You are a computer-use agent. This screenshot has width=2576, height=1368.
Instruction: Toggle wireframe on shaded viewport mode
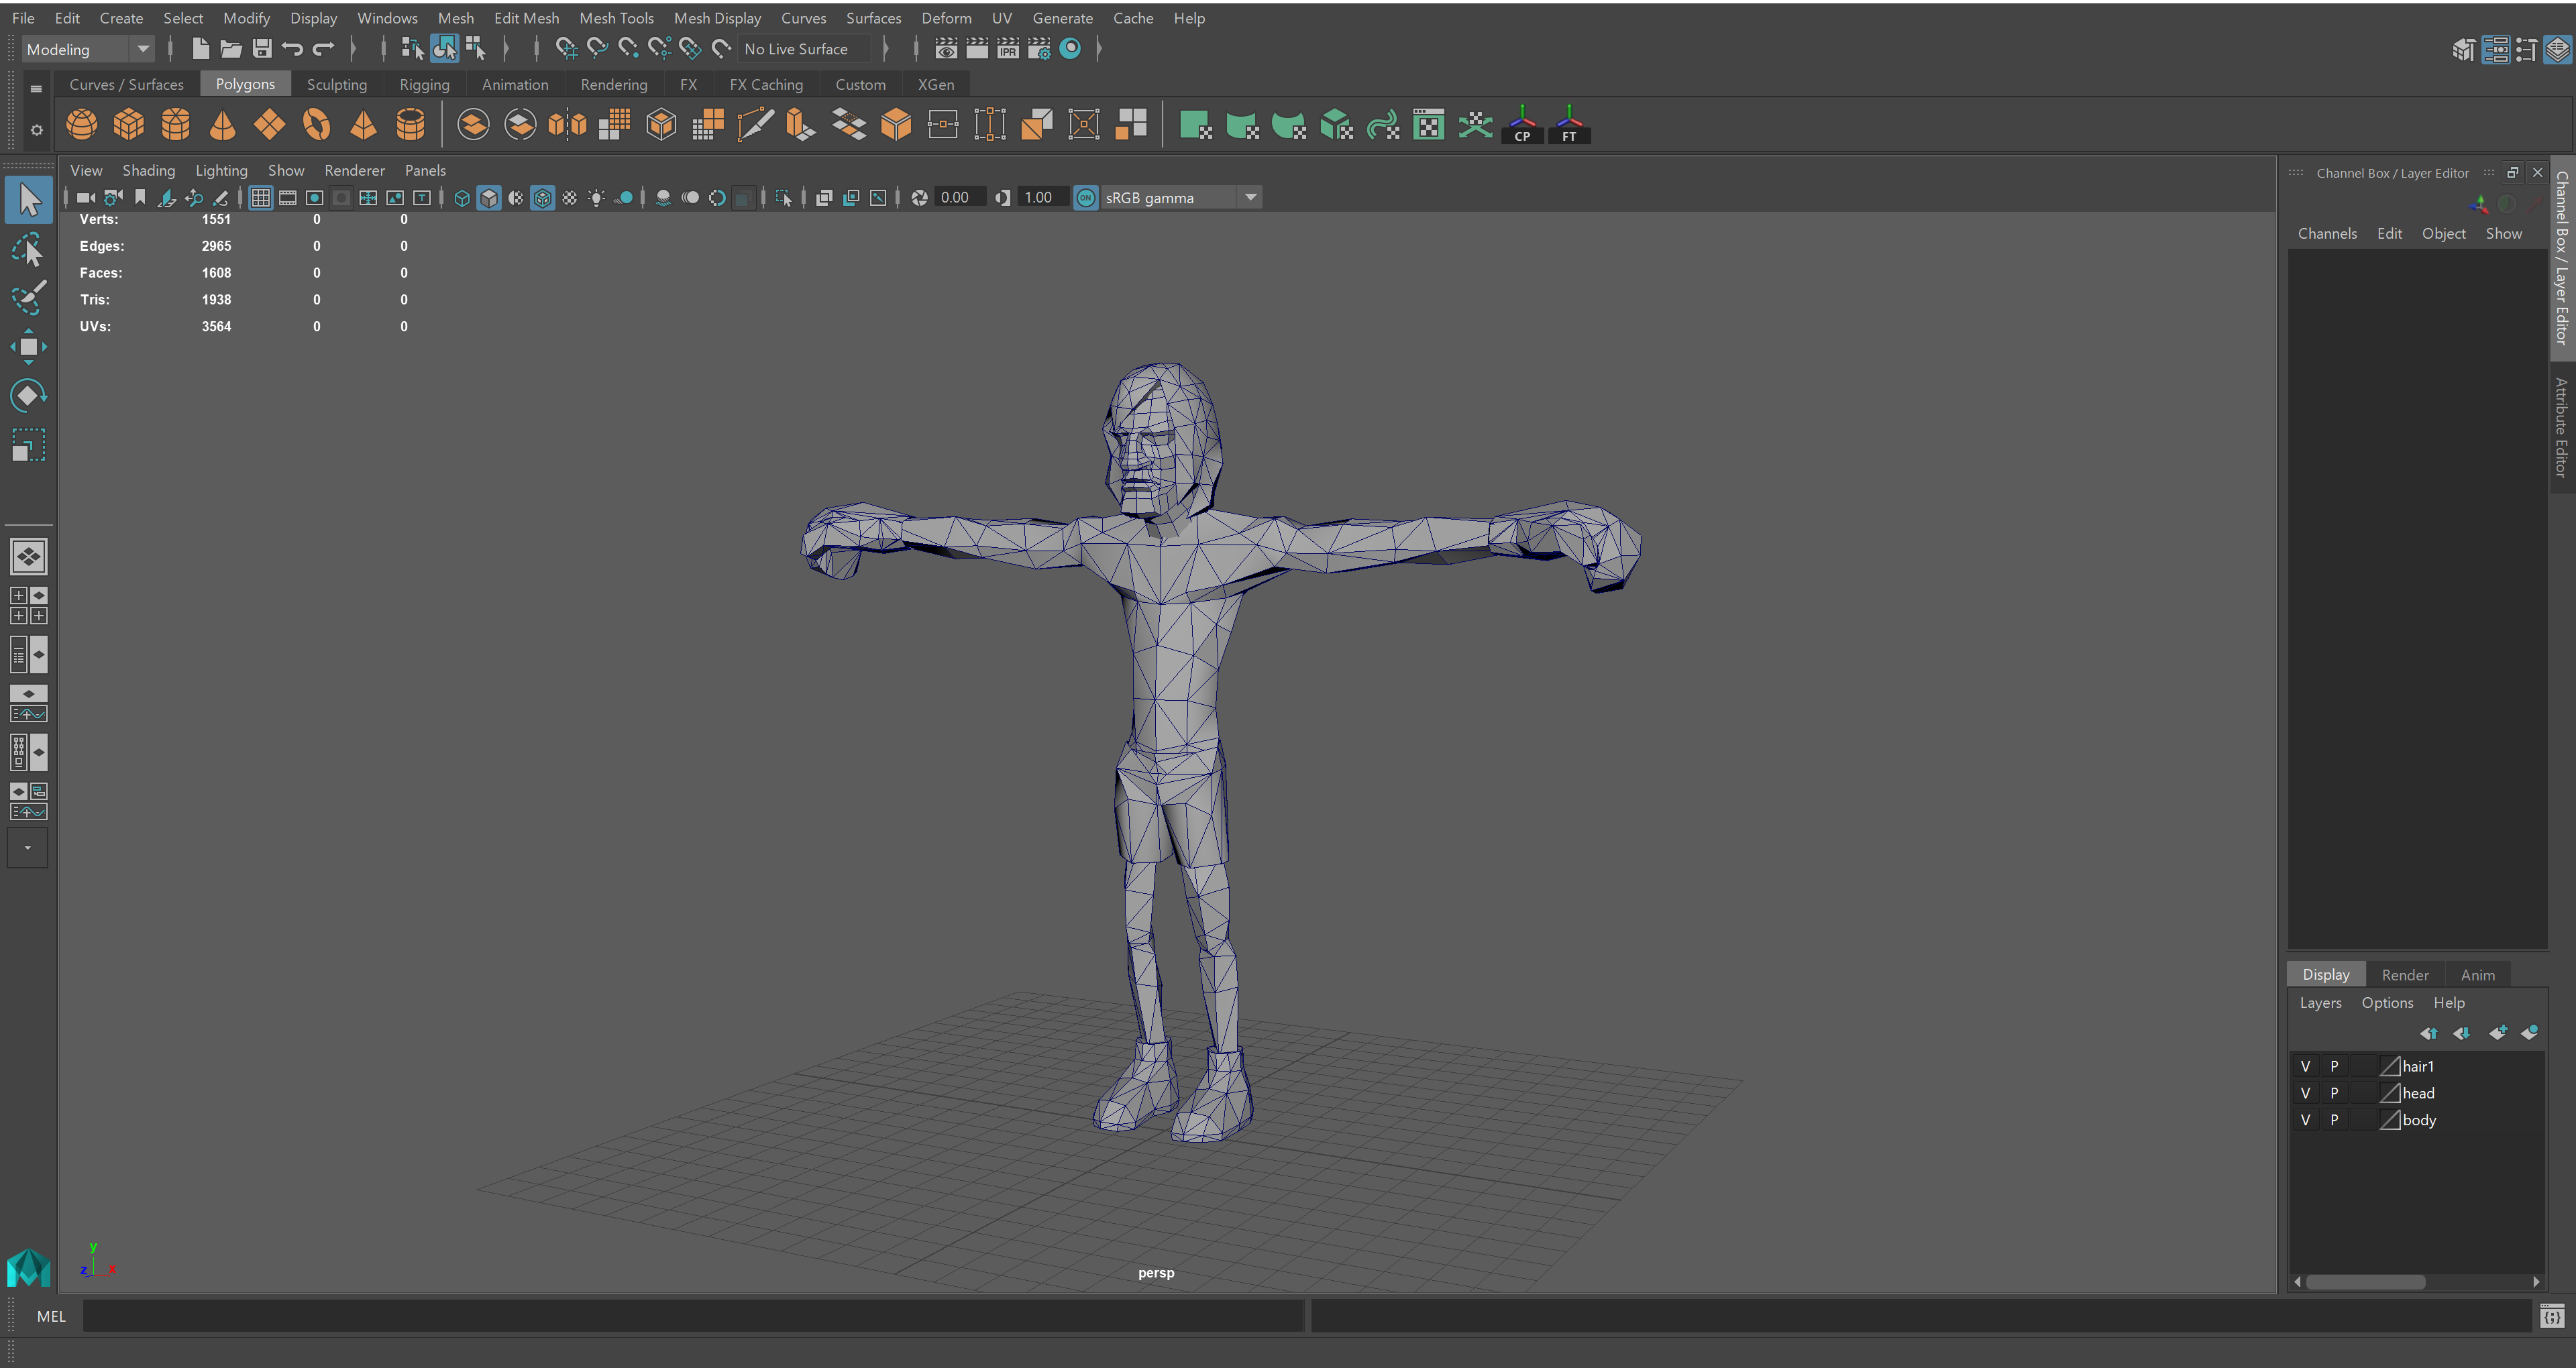[x=542, y=198]
